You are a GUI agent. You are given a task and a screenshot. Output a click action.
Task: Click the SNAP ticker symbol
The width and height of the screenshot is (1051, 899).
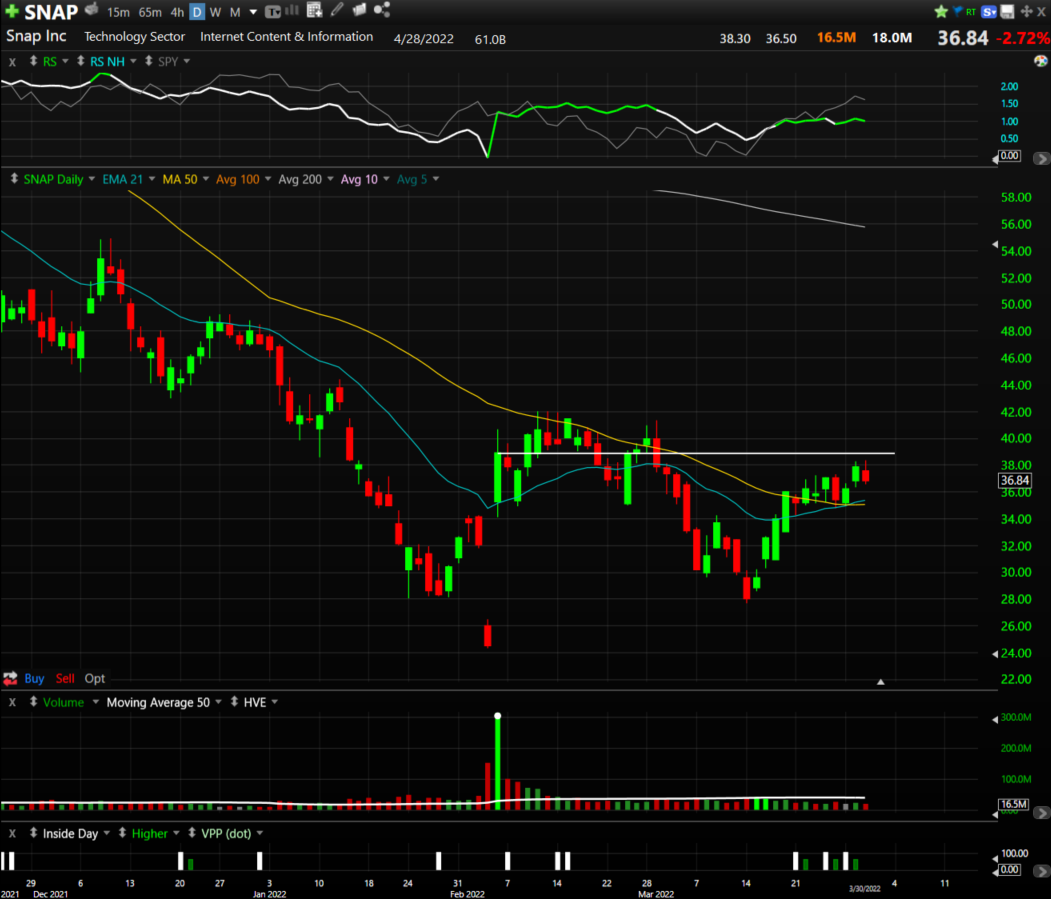tap(51, 12)
